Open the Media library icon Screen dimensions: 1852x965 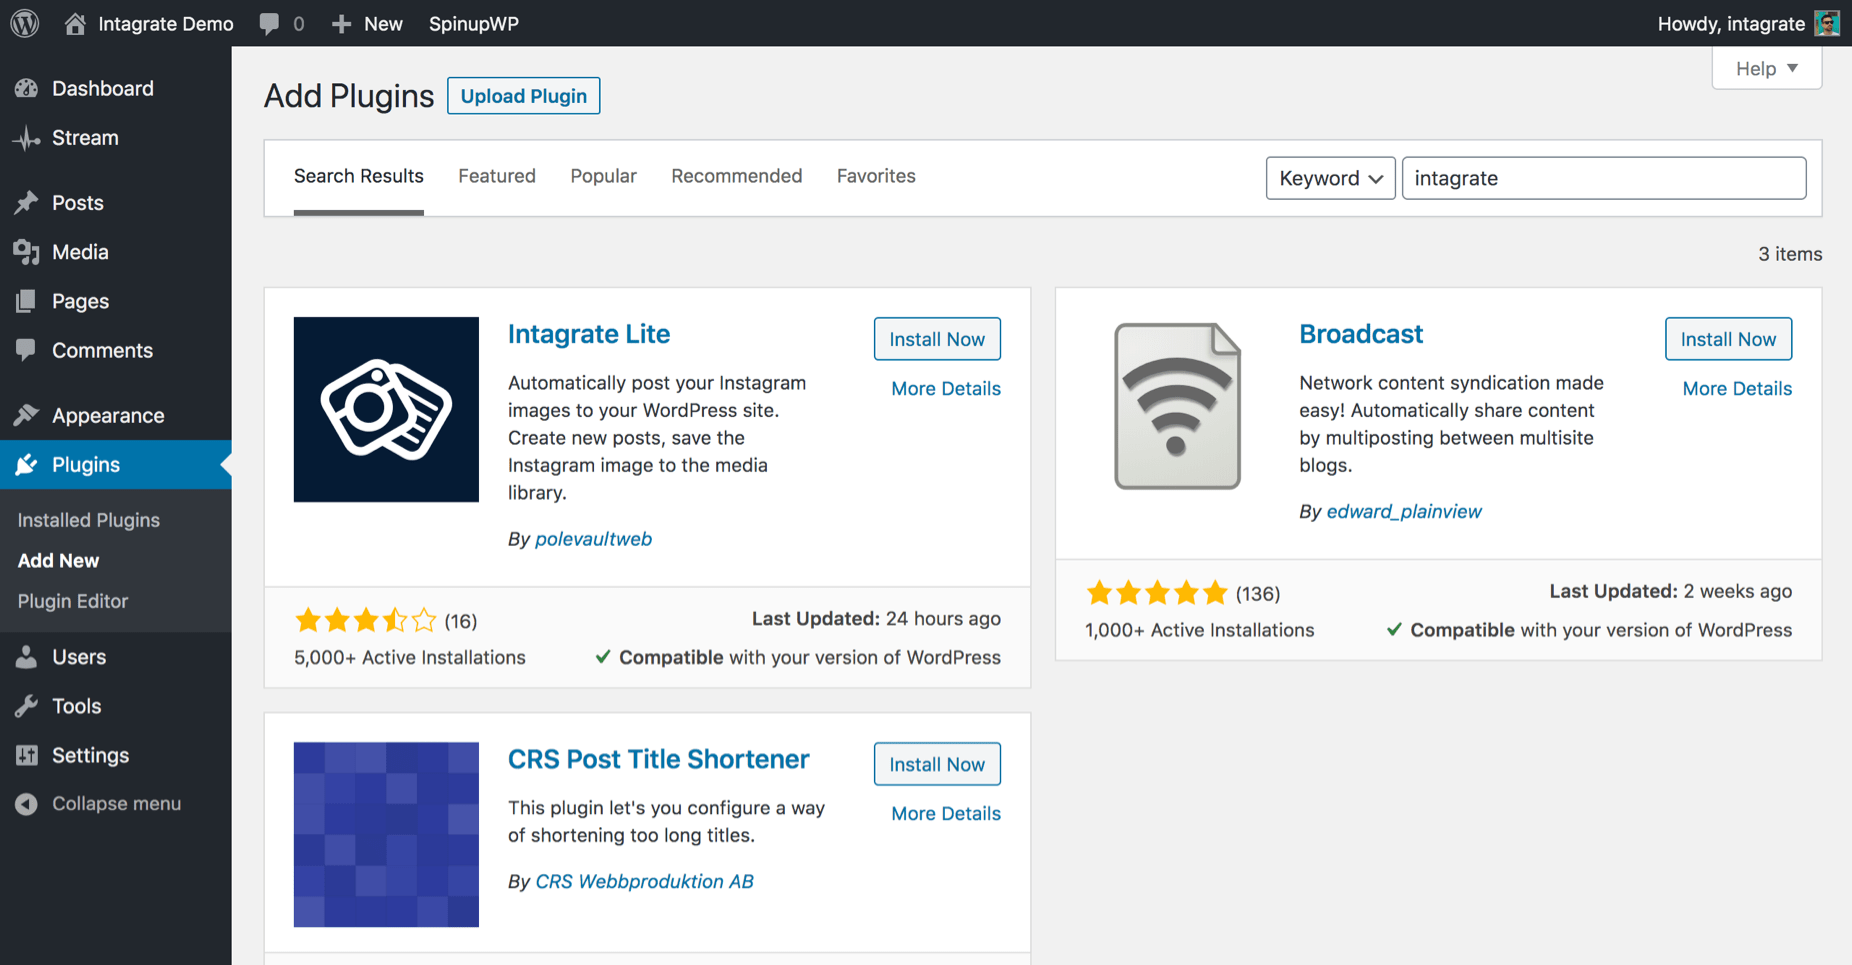27,252
